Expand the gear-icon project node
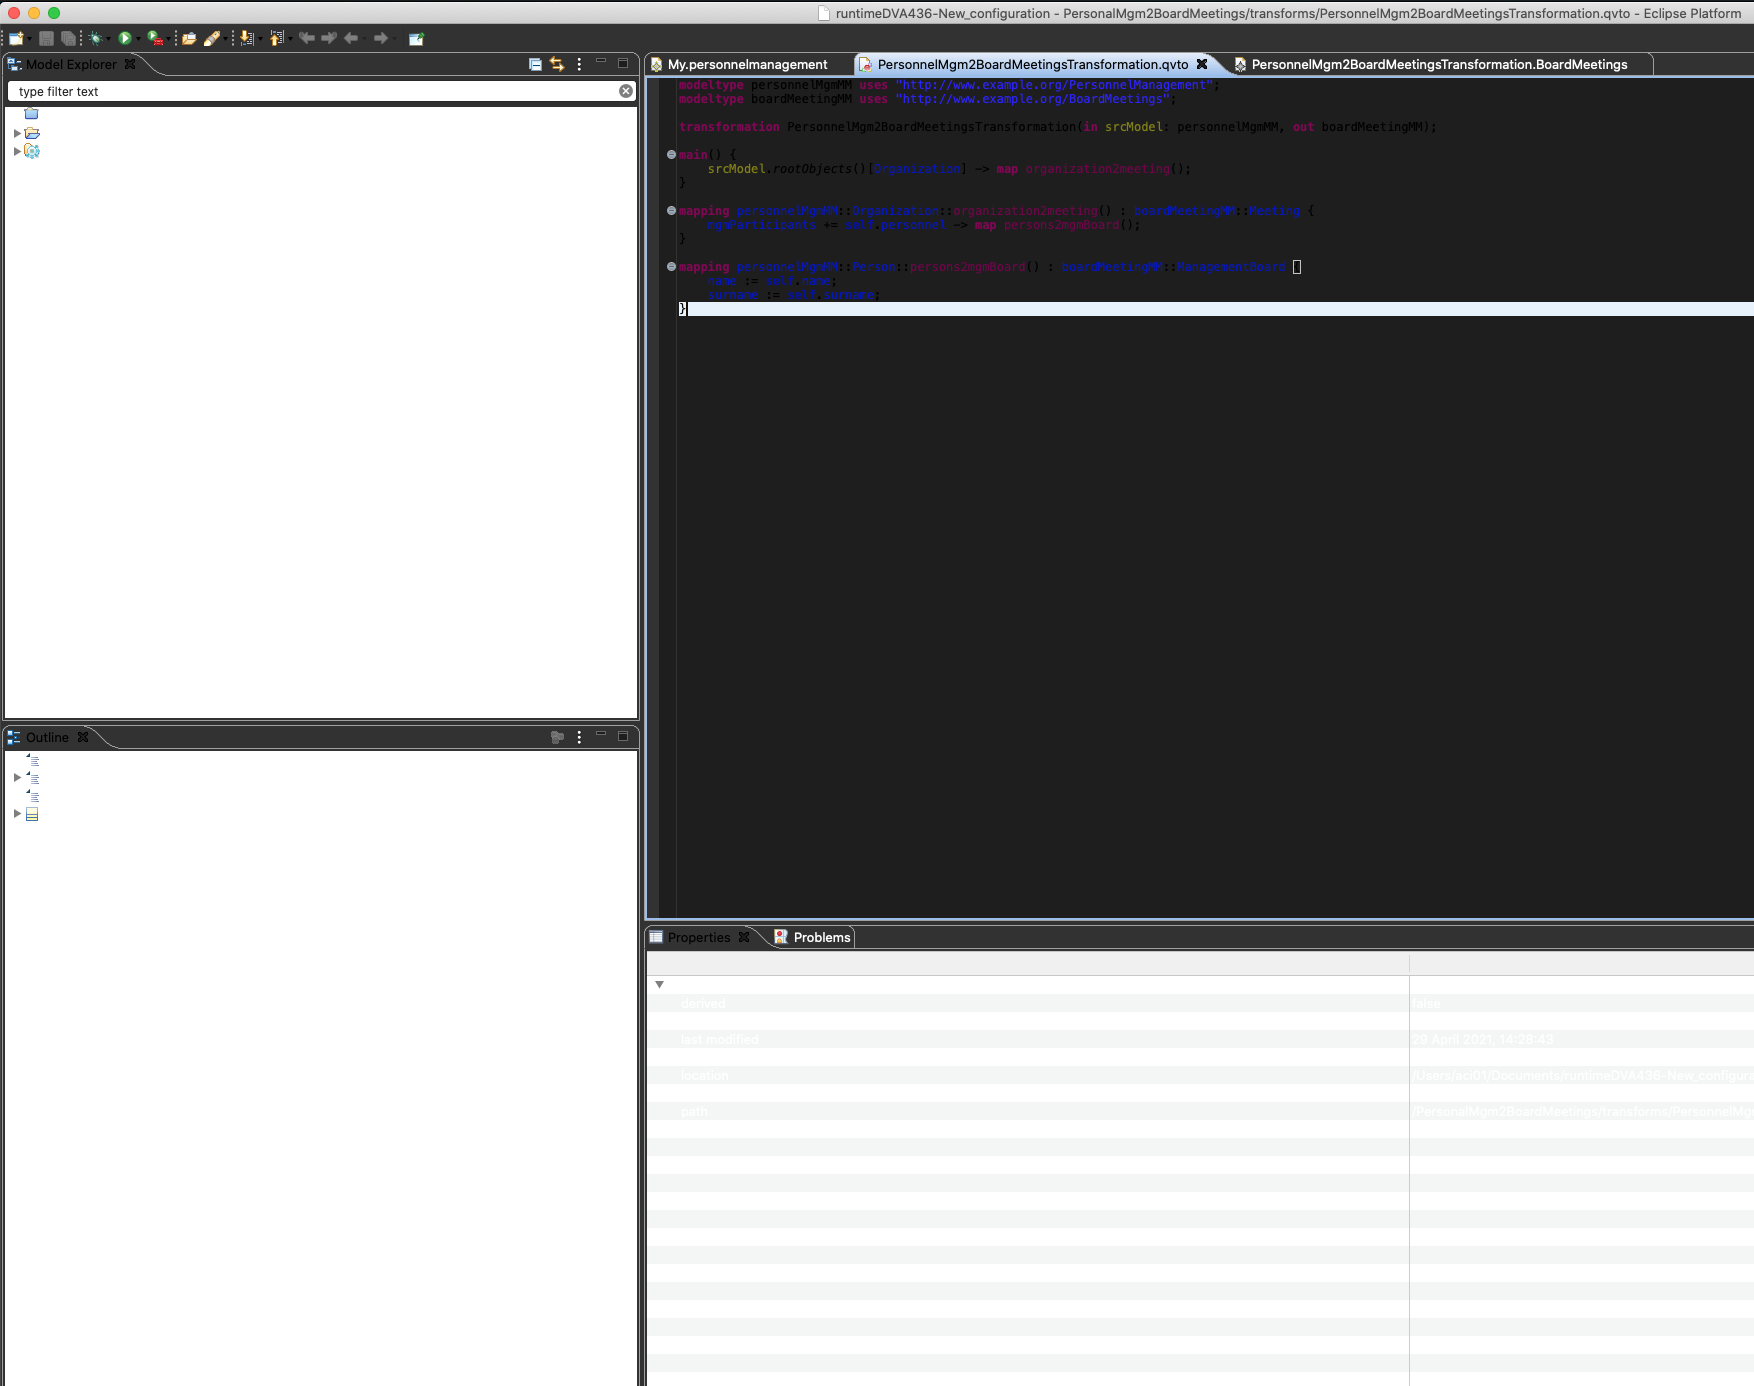Image resolution: width=1754 pixels, height=1386 pixels. (x=17, y=151)
